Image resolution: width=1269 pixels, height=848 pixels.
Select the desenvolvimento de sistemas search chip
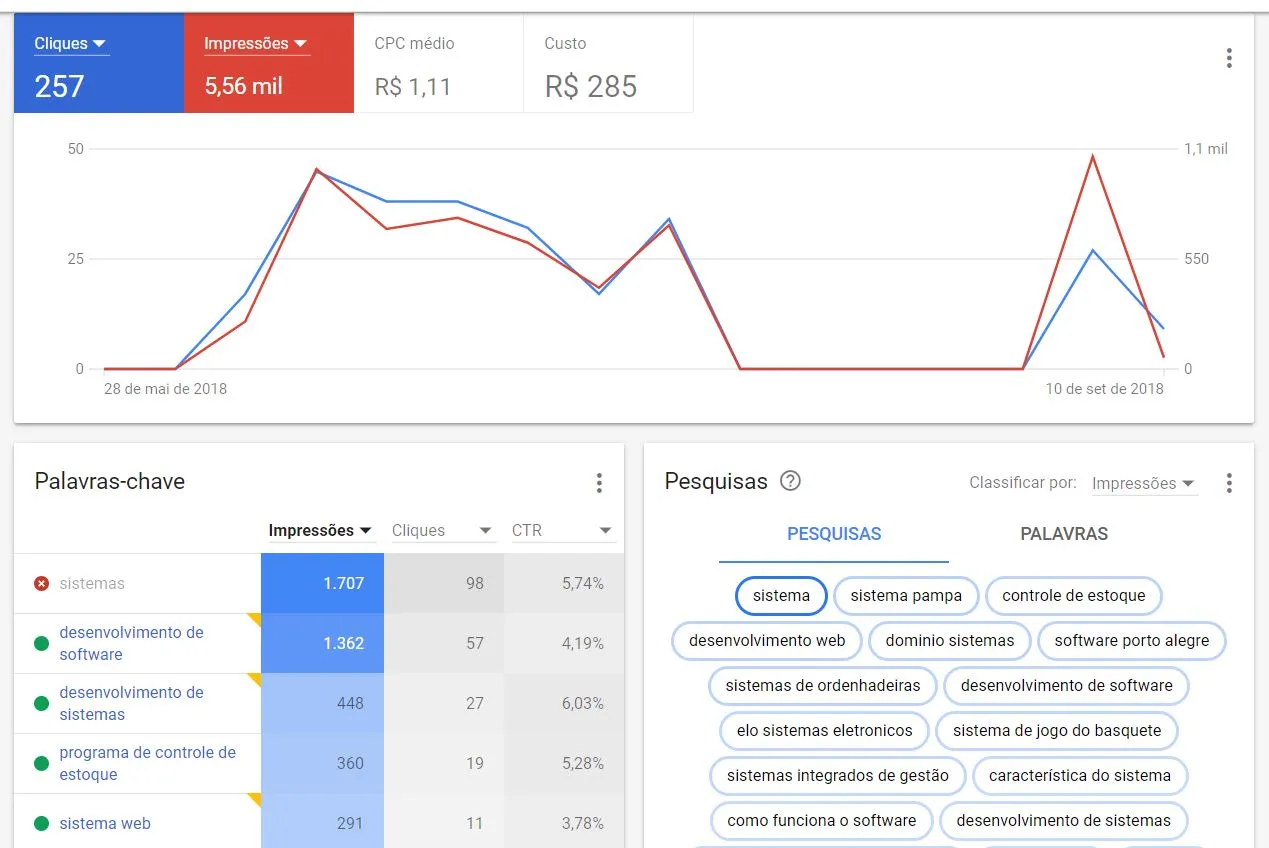[1063, 821]
